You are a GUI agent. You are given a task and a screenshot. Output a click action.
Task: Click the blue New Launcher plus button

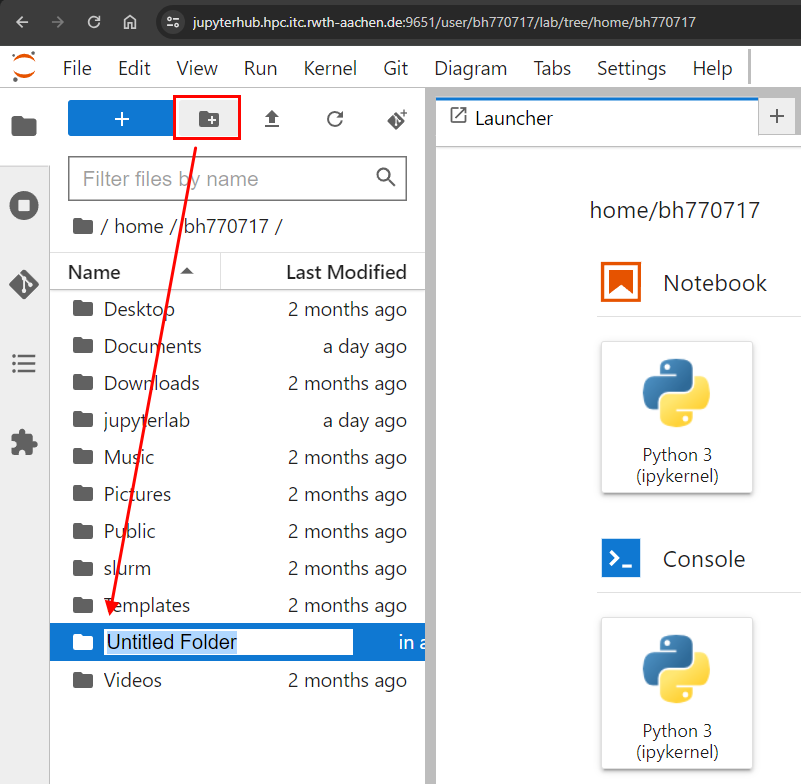[121, 119]
